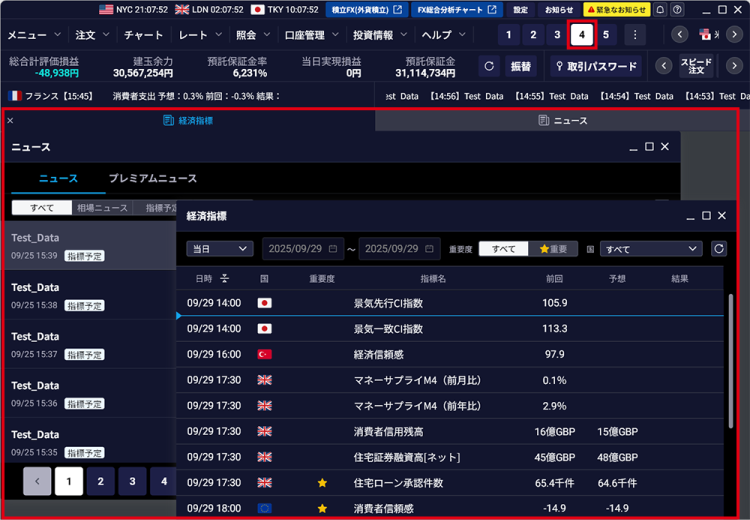Select すべて importance filter

pos(503,249)
